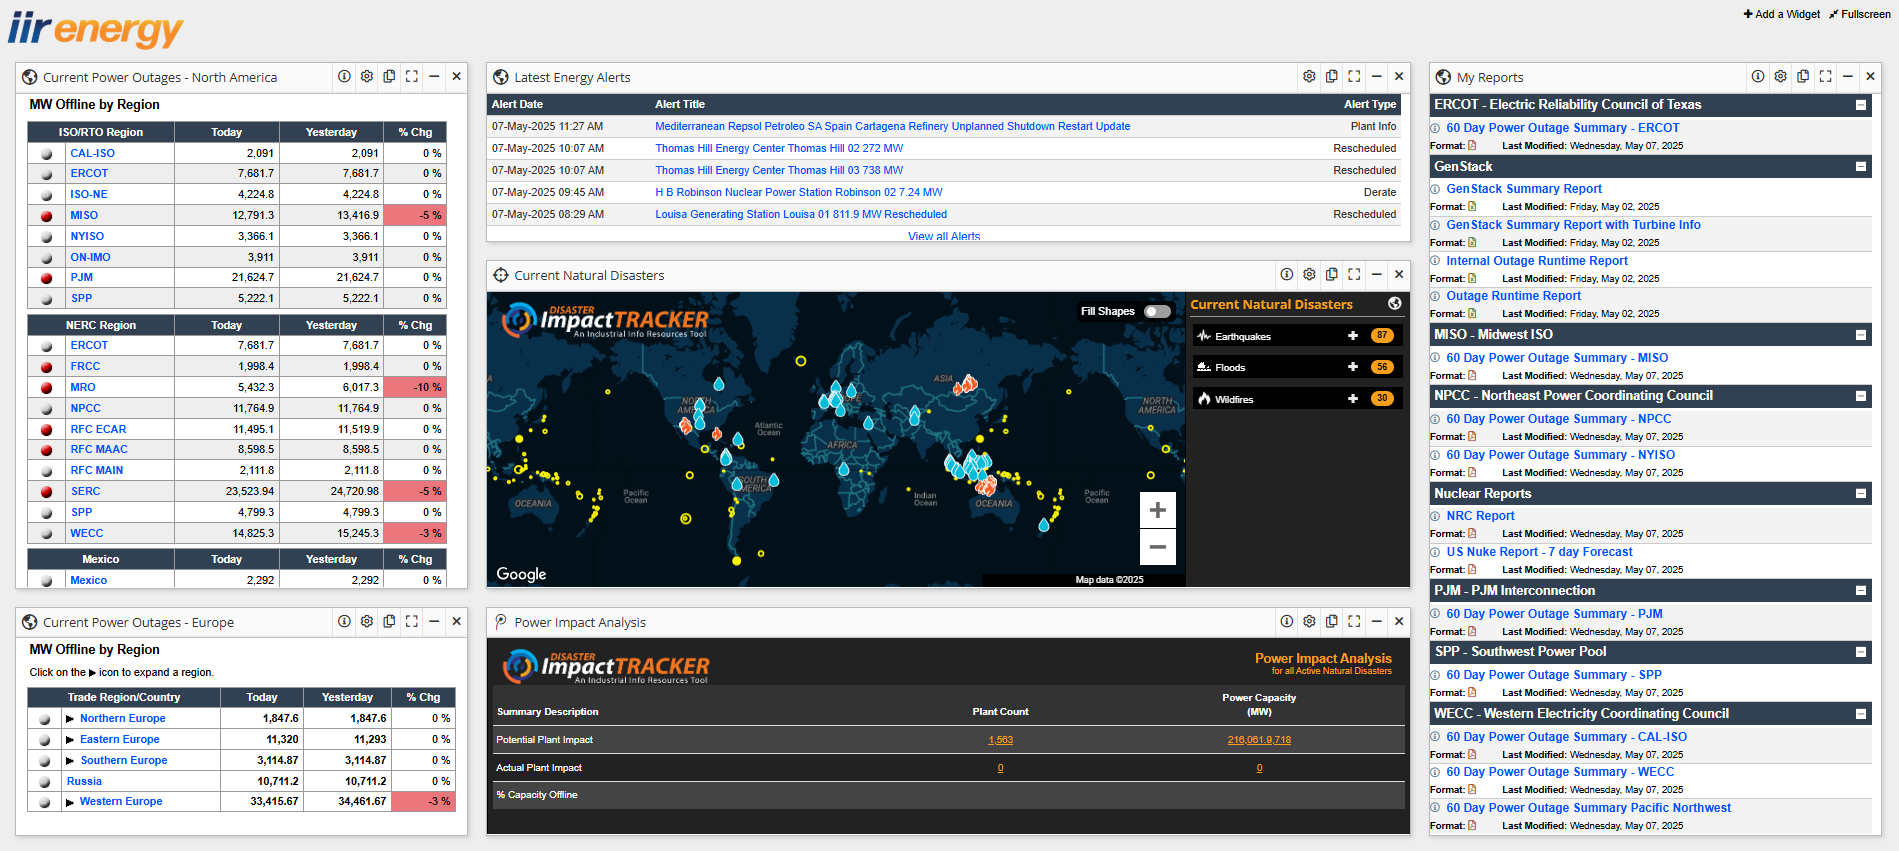Duplicate the My Reports widget

click(1803, 76)
